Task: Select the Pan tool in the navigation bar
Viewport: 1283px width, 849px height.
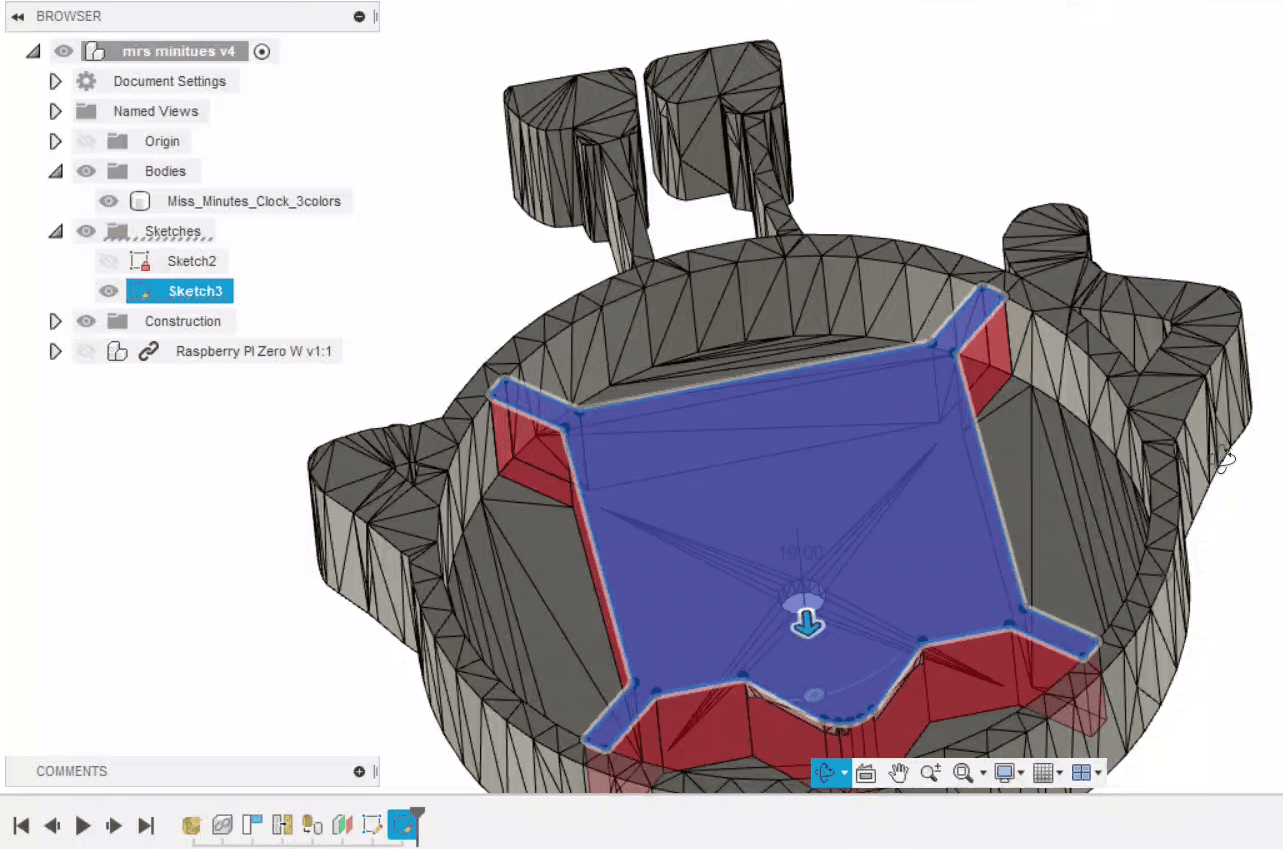Action: (x=898, y=772)
